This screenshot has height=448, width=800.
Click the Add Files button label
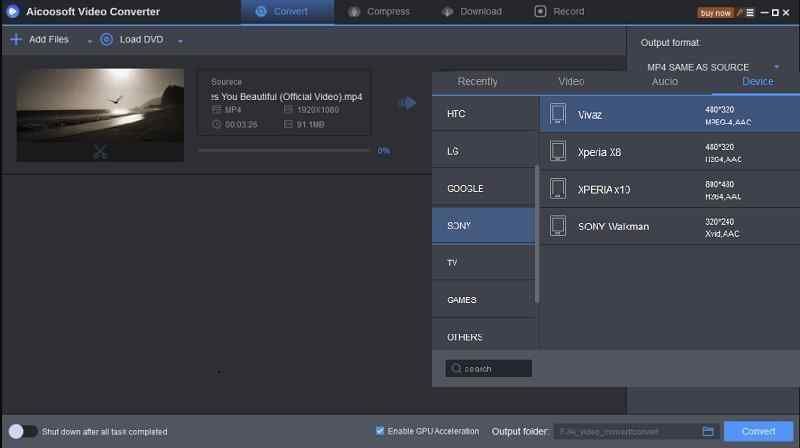click(49, 39)
